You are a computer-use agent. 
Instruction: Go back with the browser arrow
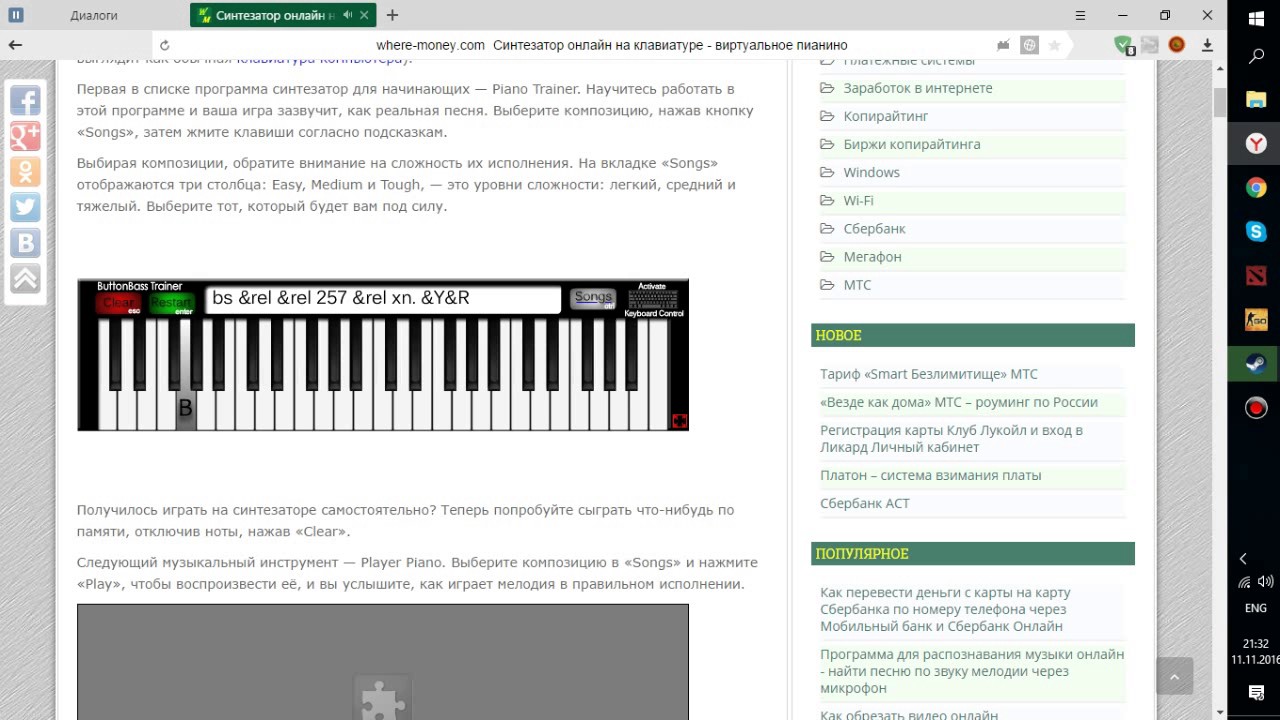point(15,45)
